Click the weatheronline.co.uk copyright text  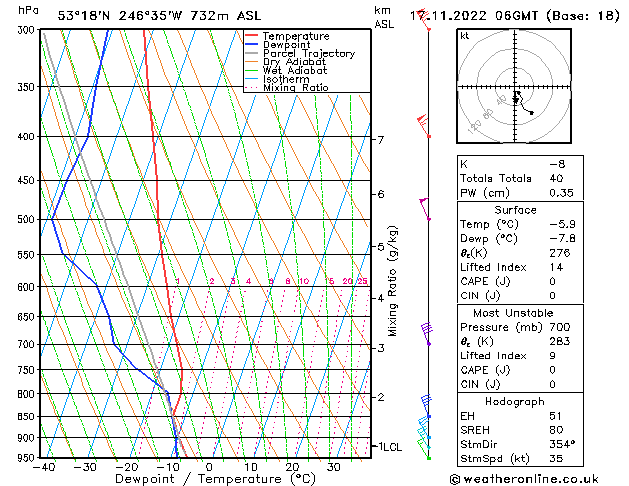525,479
